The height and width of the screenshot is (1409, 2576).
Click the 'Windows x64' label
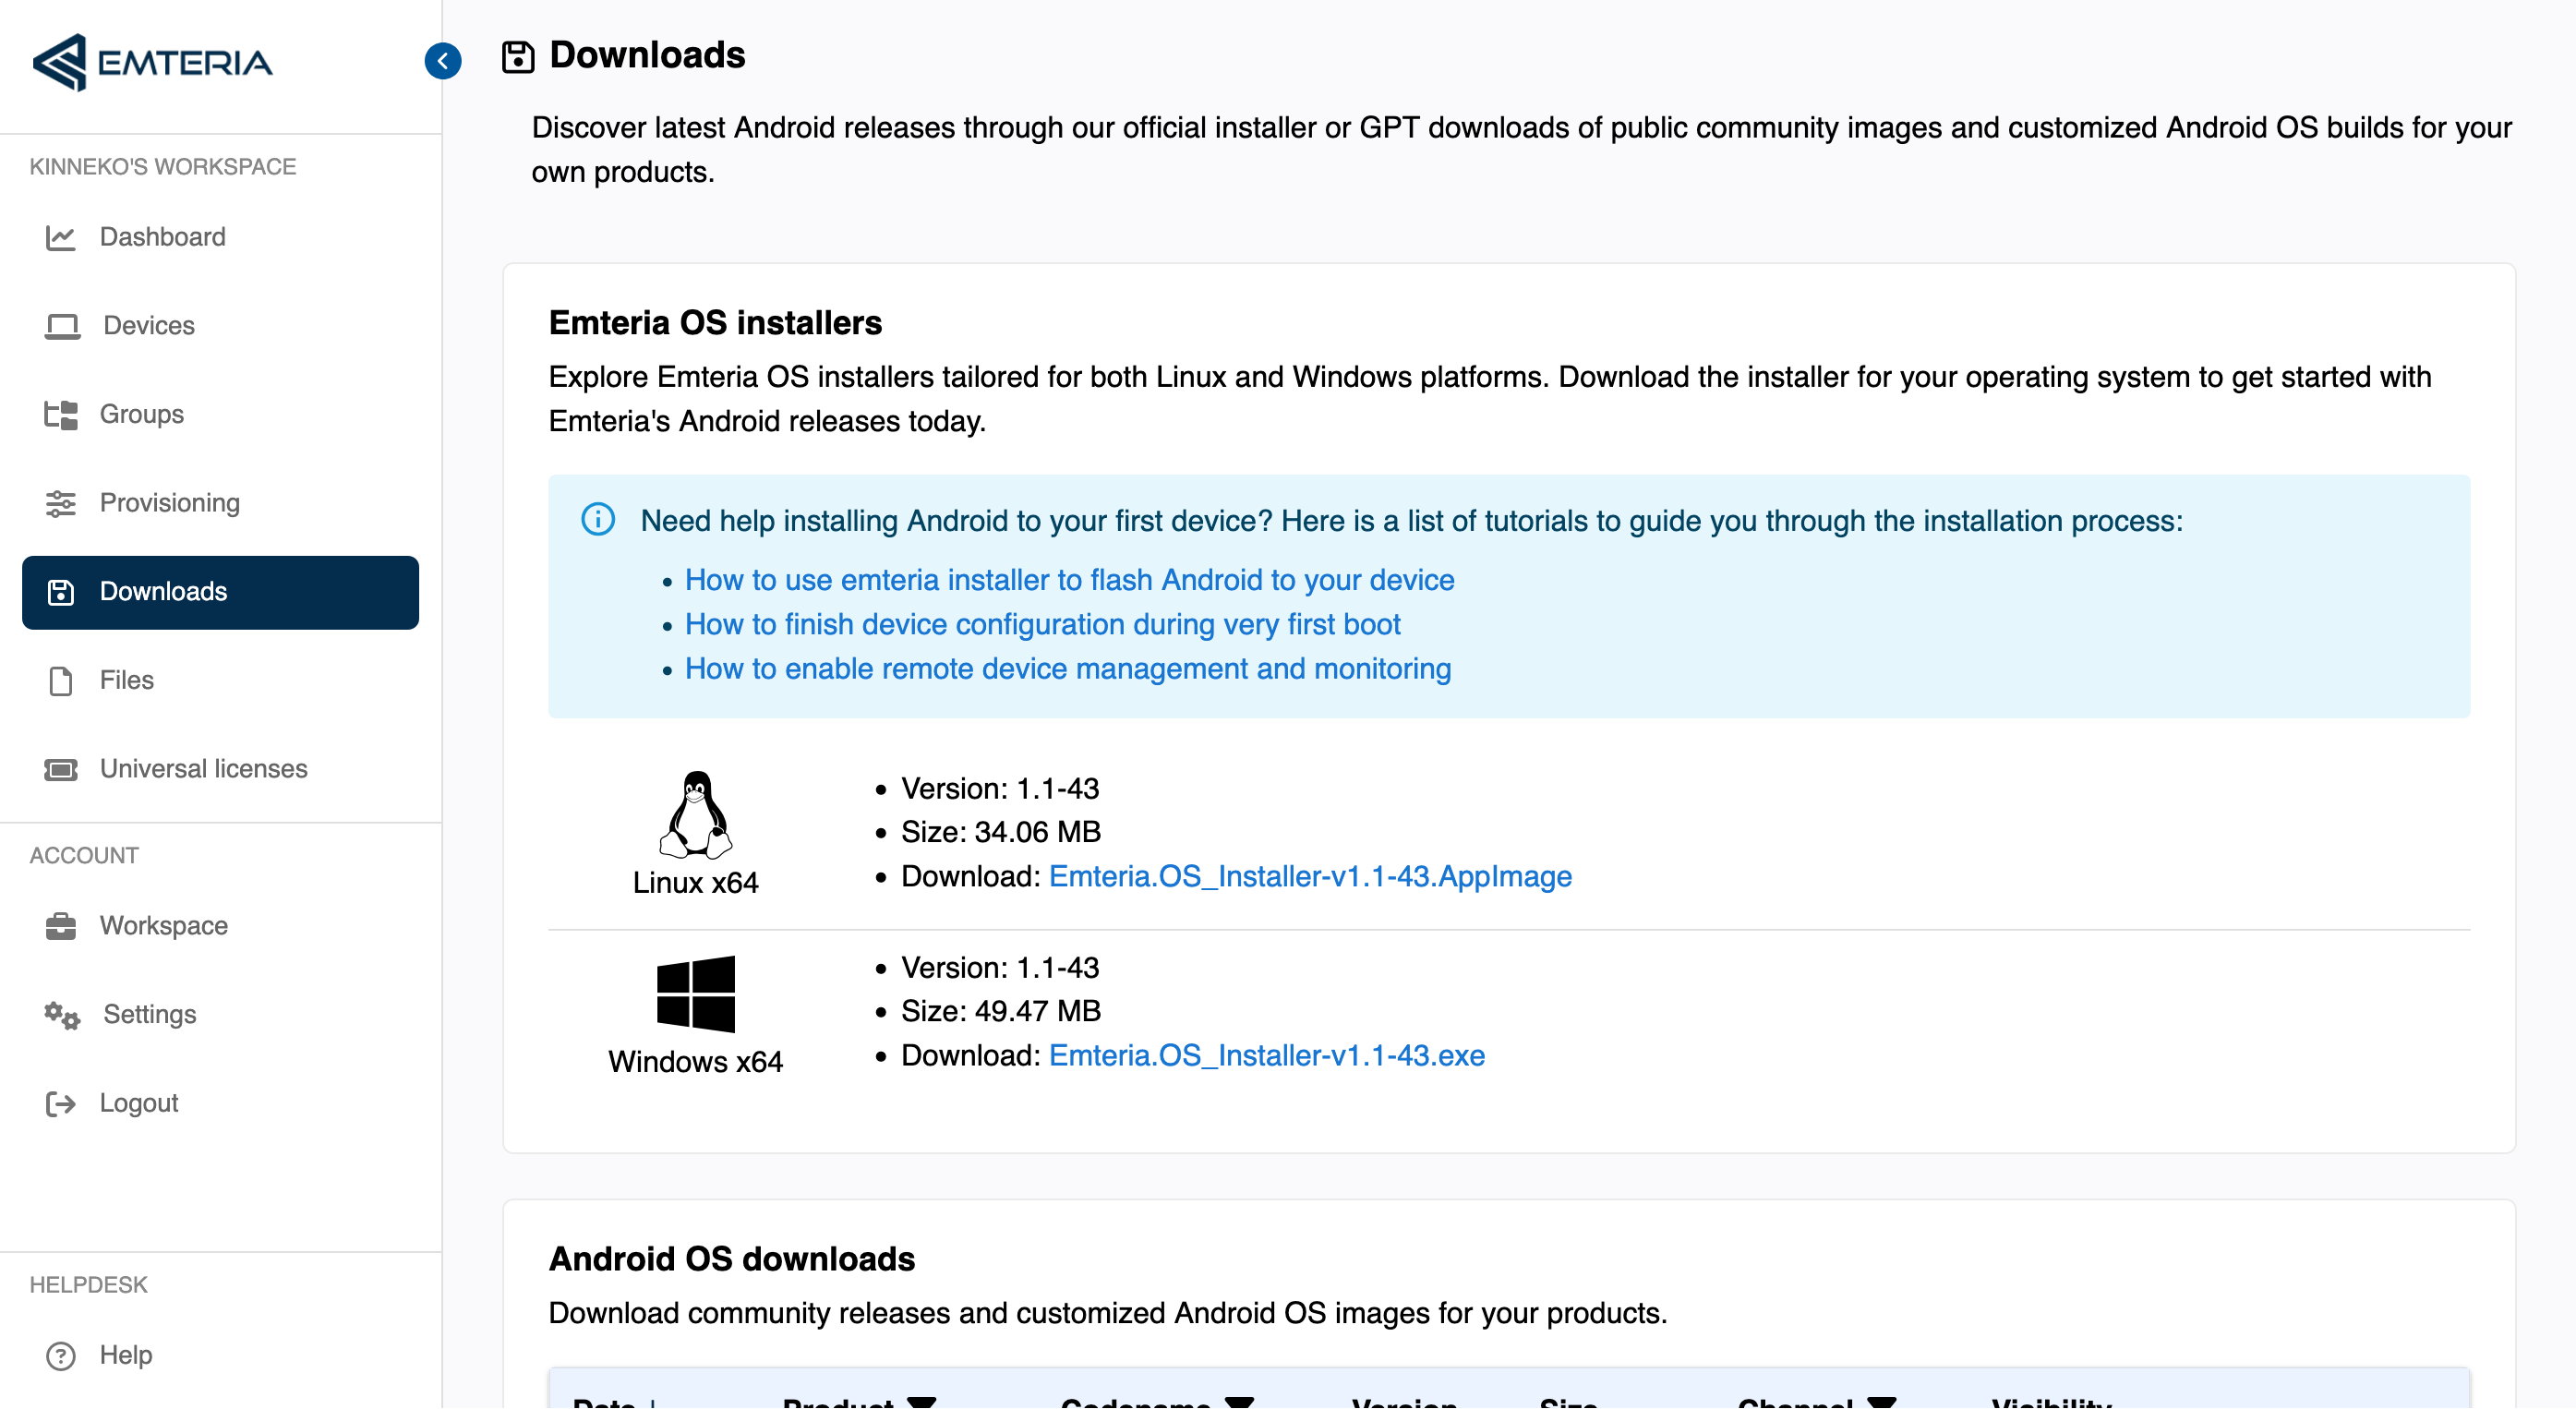(x=696, y=1062)
